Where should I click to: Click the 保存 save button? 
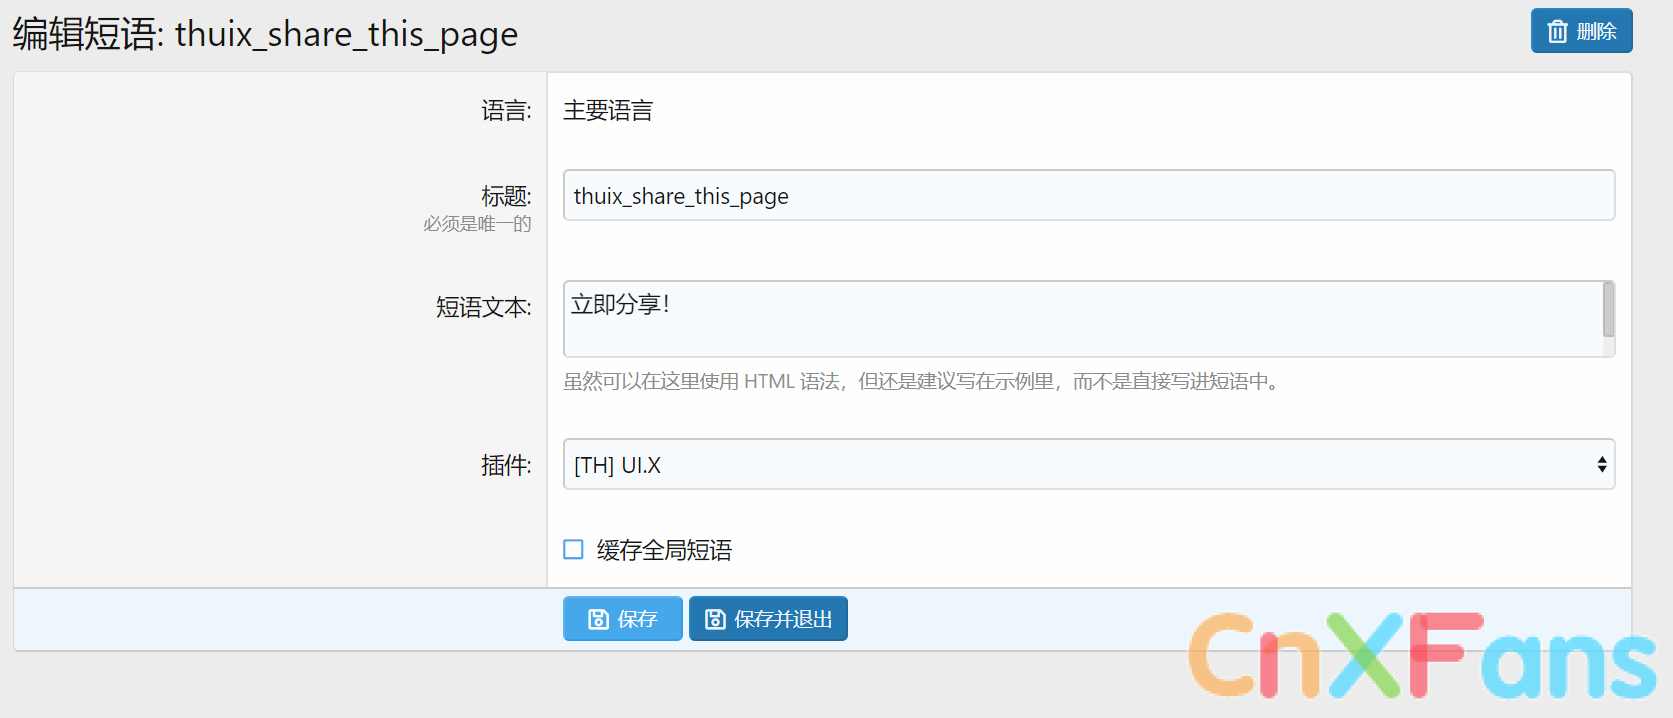point(622,619)
